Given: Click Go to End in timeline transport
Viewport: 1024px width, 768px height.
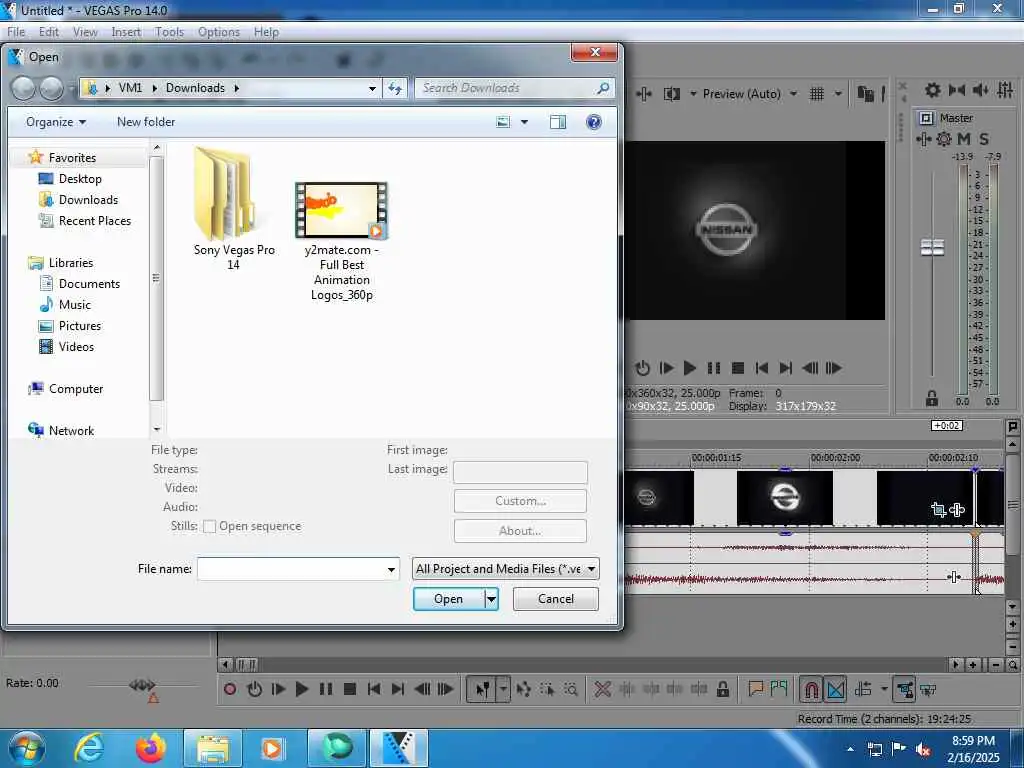Looking at the screenshot, I should [x=398, y=689].
